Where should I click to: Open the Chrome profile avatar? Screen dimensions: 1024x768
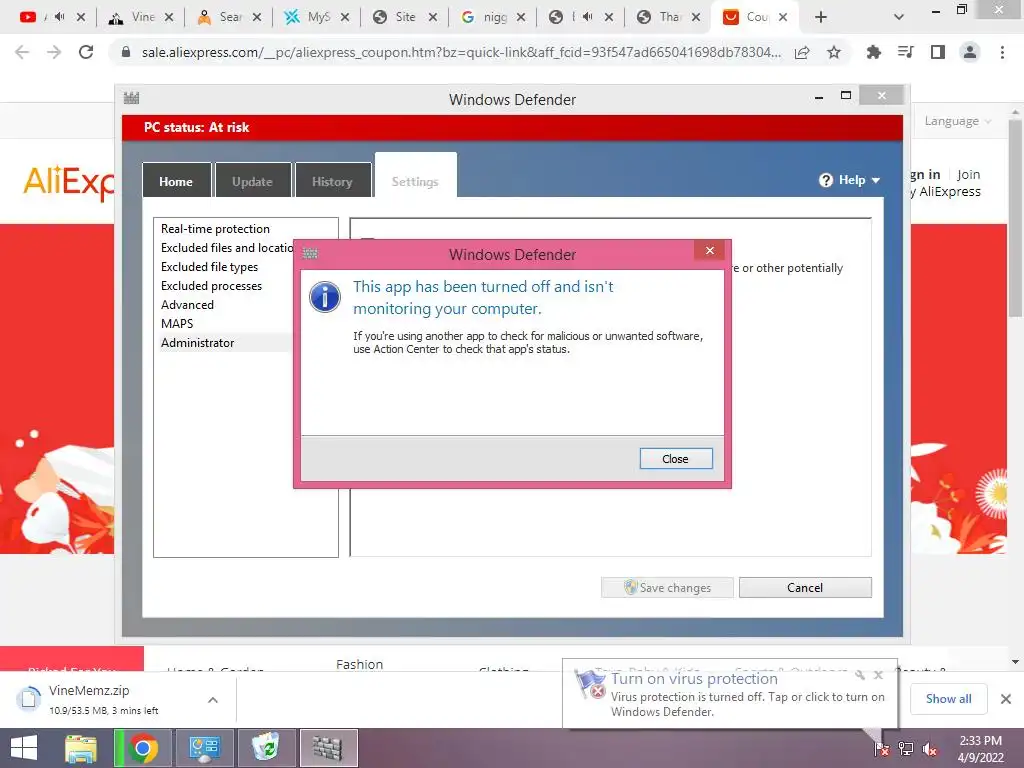(x=970, y=52)
